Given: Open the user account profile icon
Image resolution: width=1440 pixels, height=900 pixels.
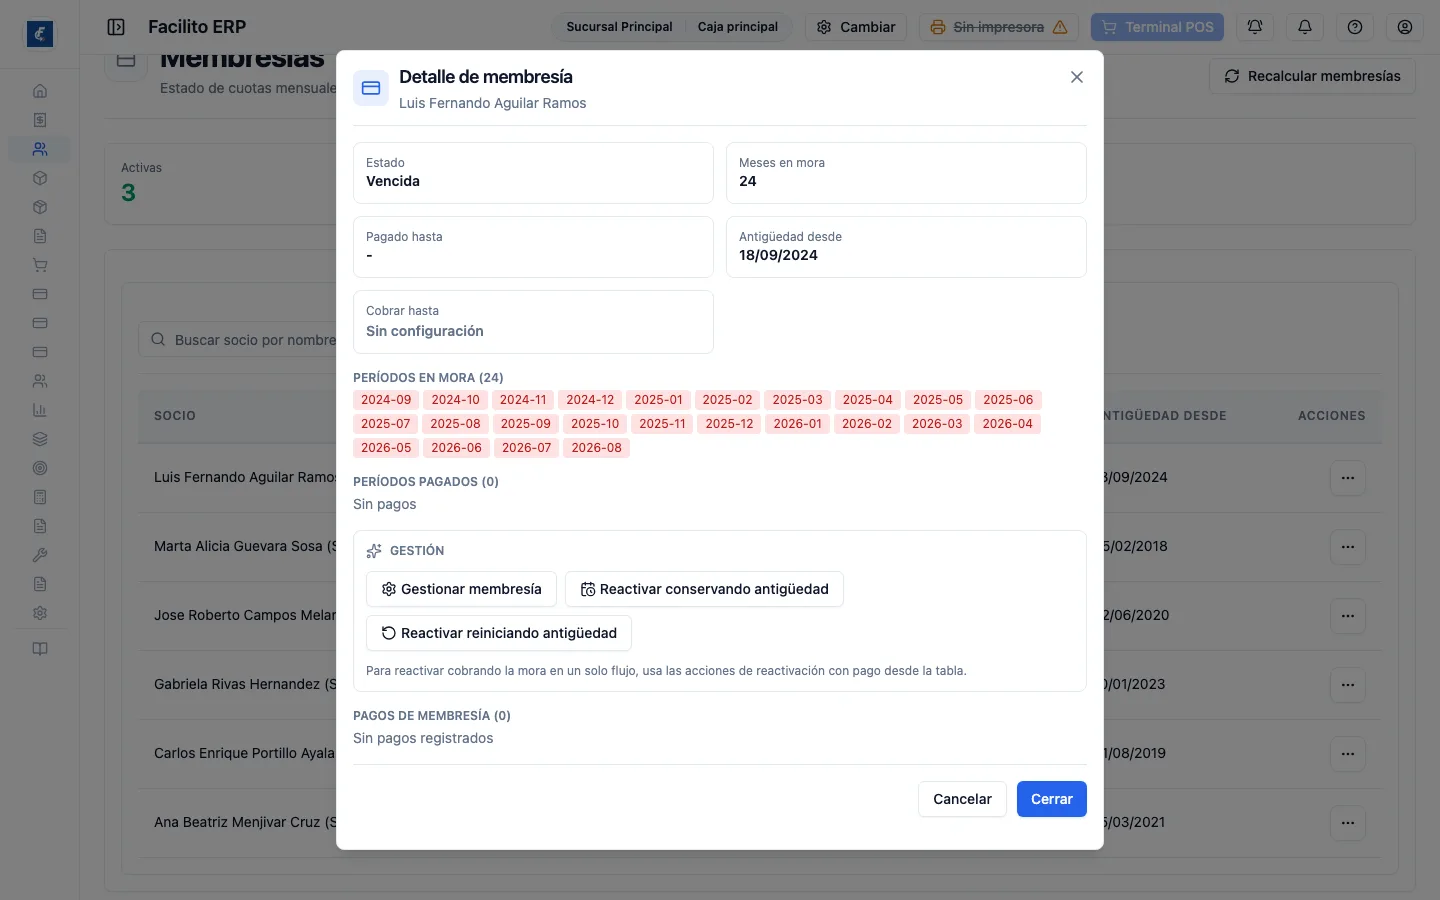Looking at the screenshot, I should (1405, 27).
